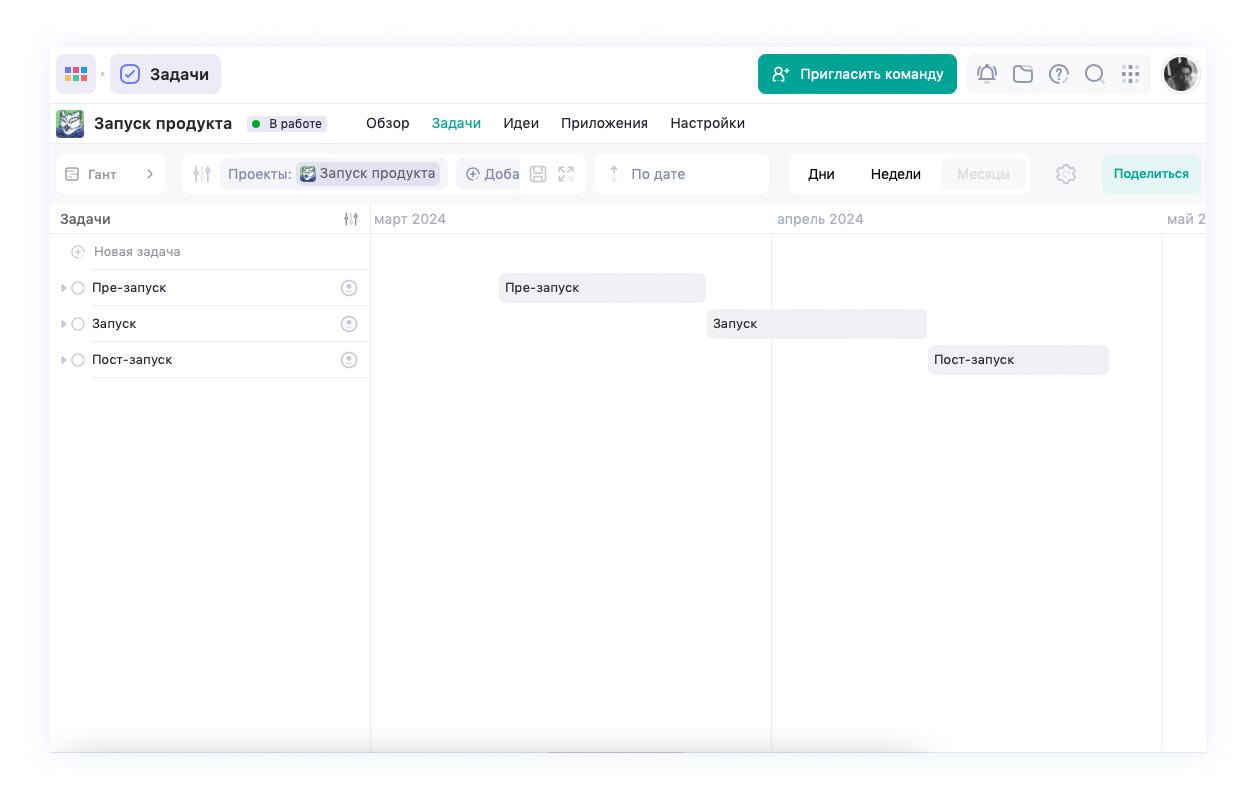Switch to the Обзор tab
1256x800 pixels.
tap(387, 123)
